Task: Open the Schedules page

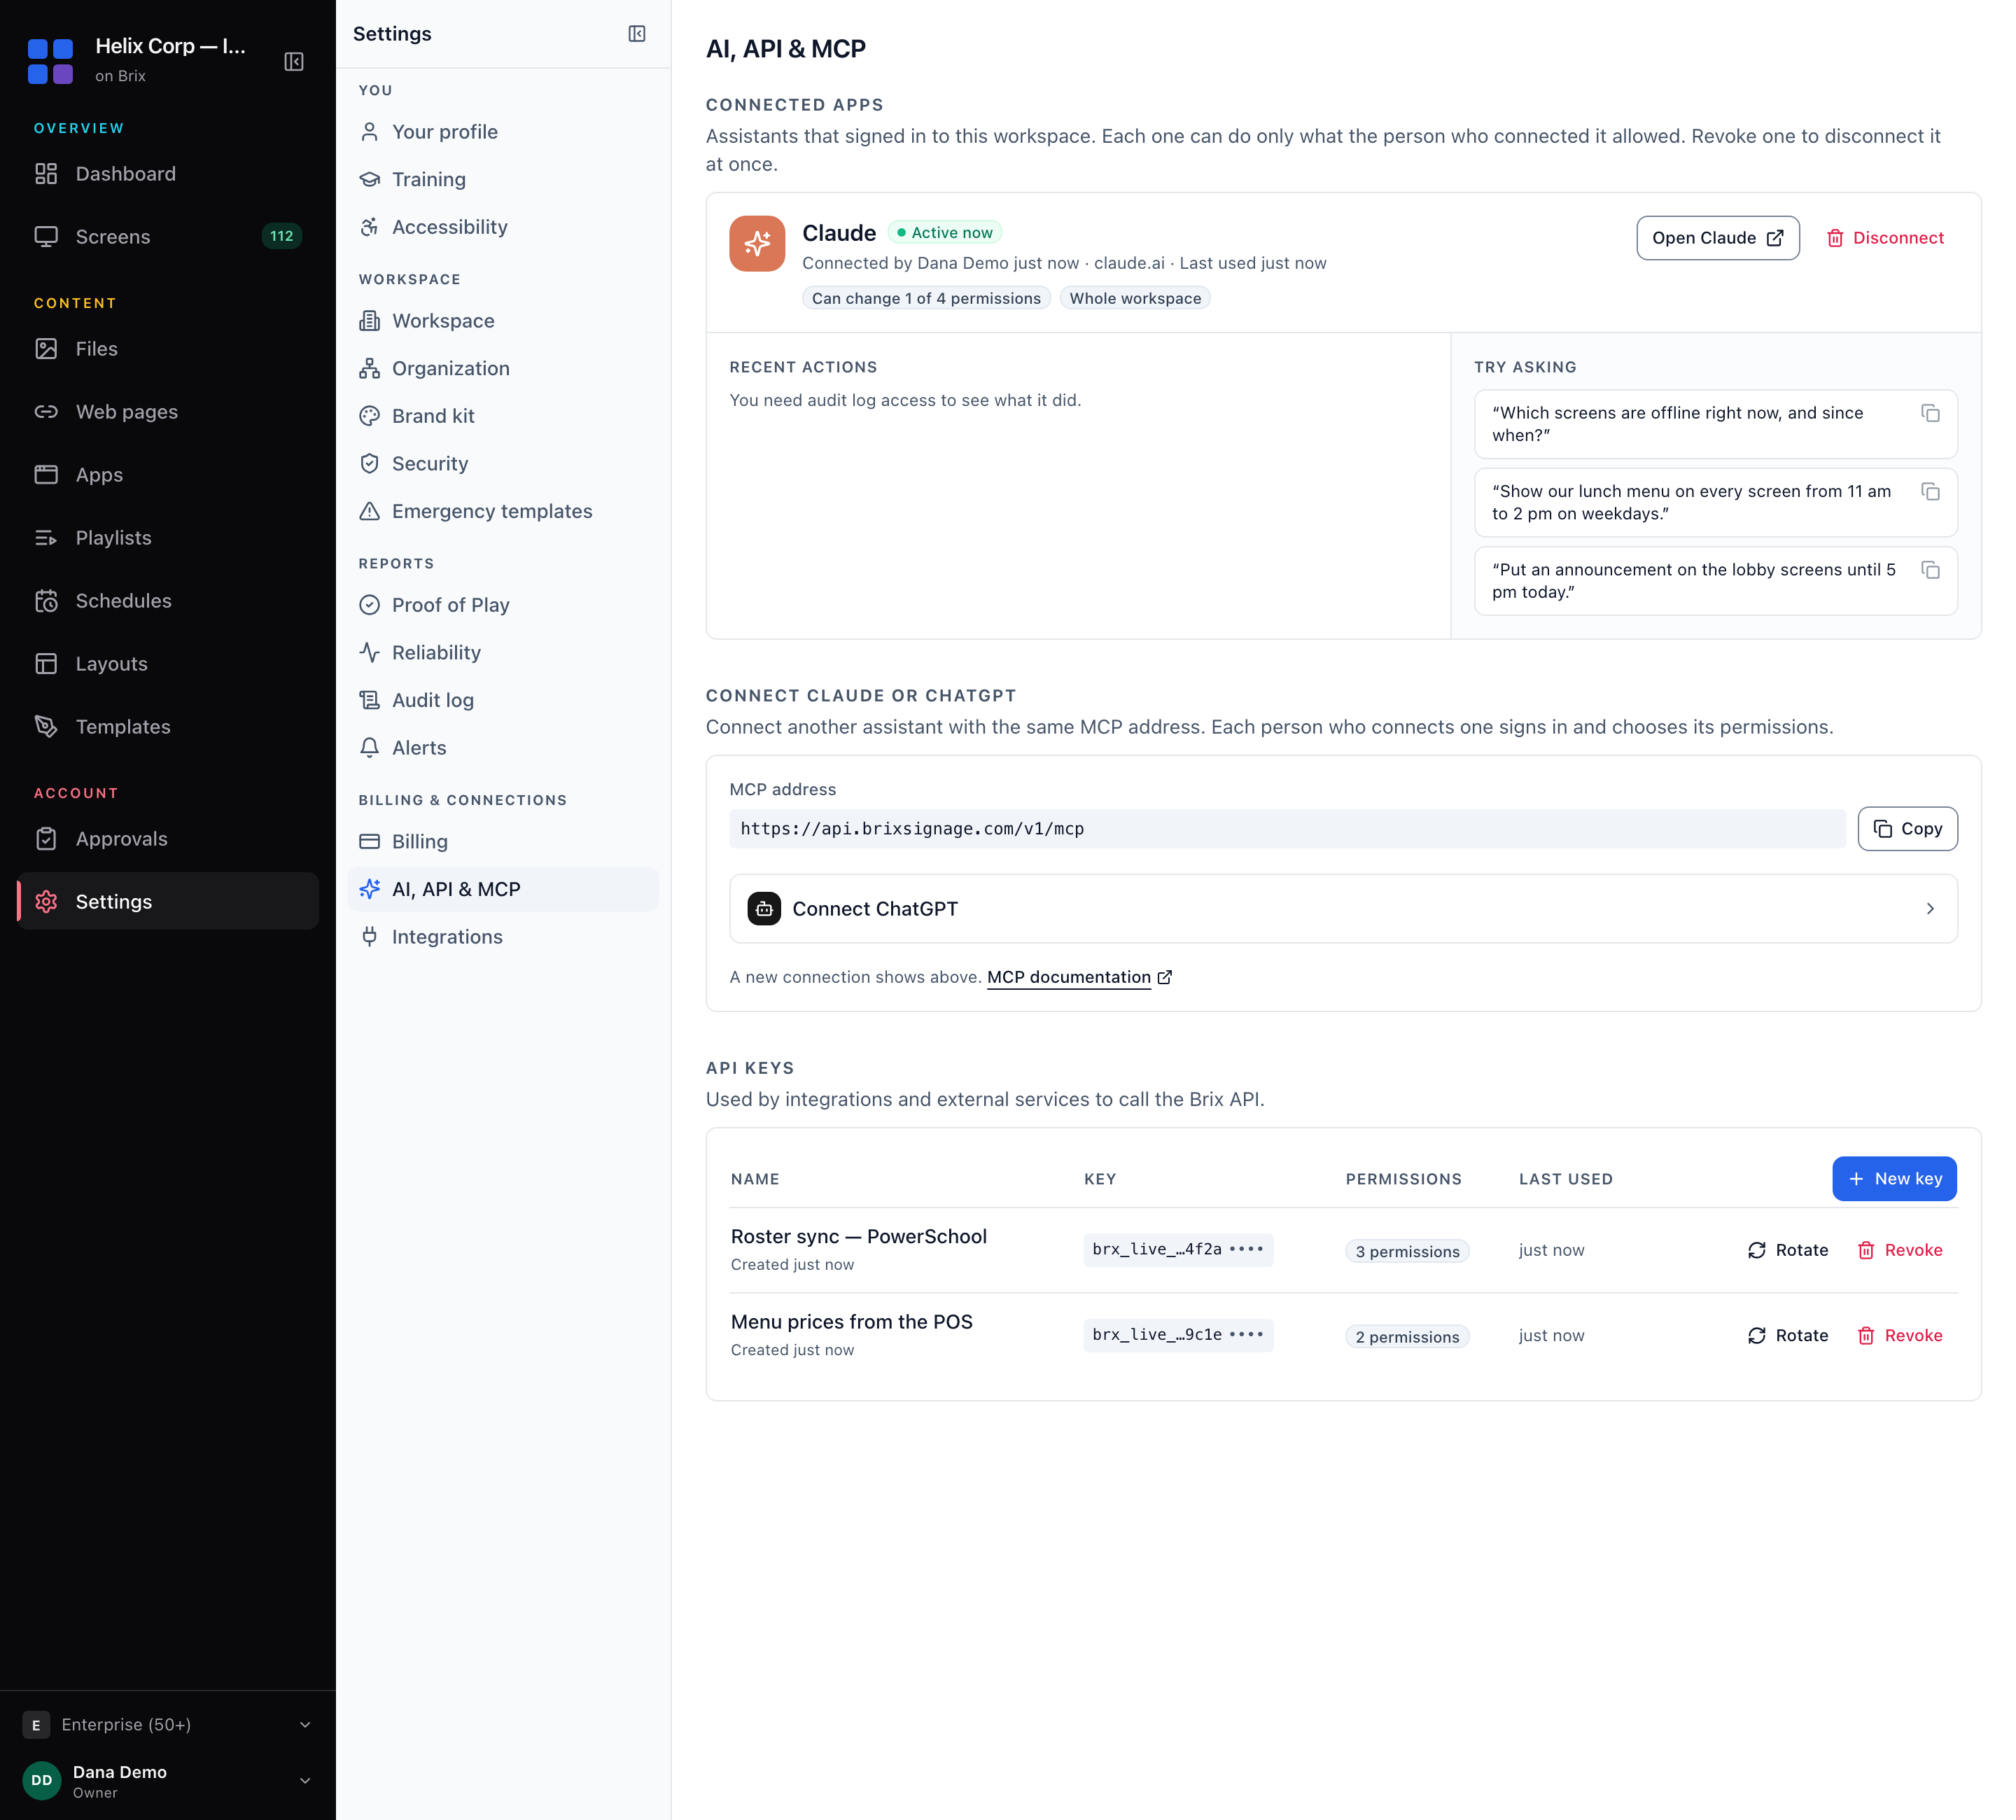Action: pyautogui.click(x=168, y=601)
